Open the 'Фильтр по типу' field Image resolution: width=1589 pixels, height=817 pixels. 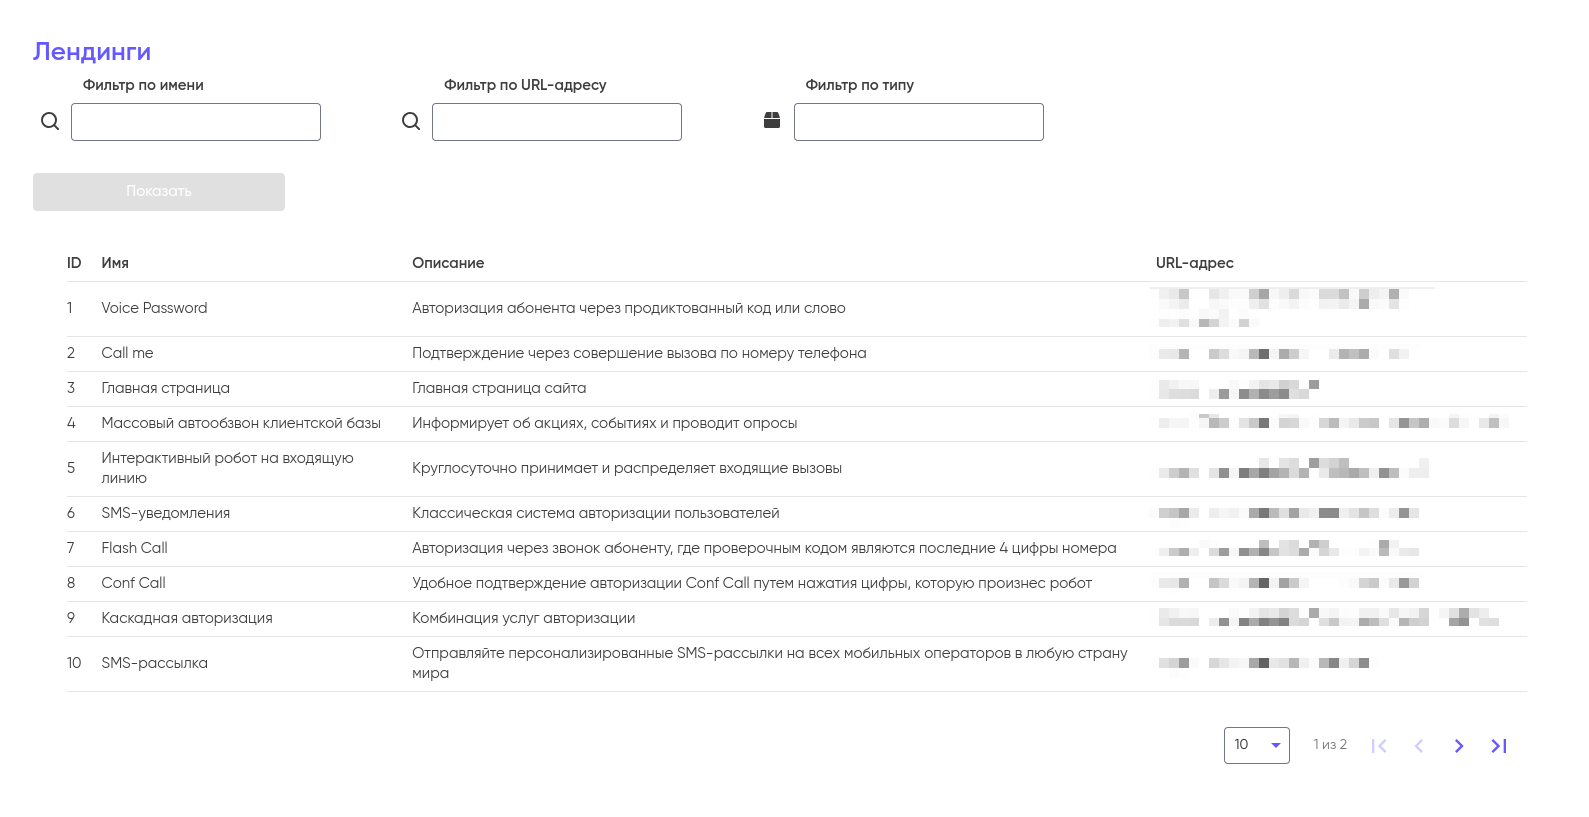[918, 122]
